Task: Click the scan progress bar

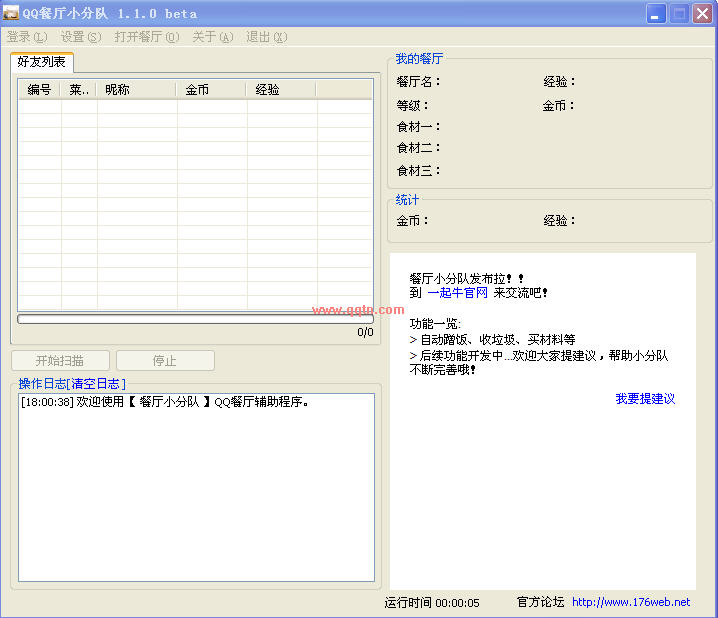Action: click(x=196, y=319)
